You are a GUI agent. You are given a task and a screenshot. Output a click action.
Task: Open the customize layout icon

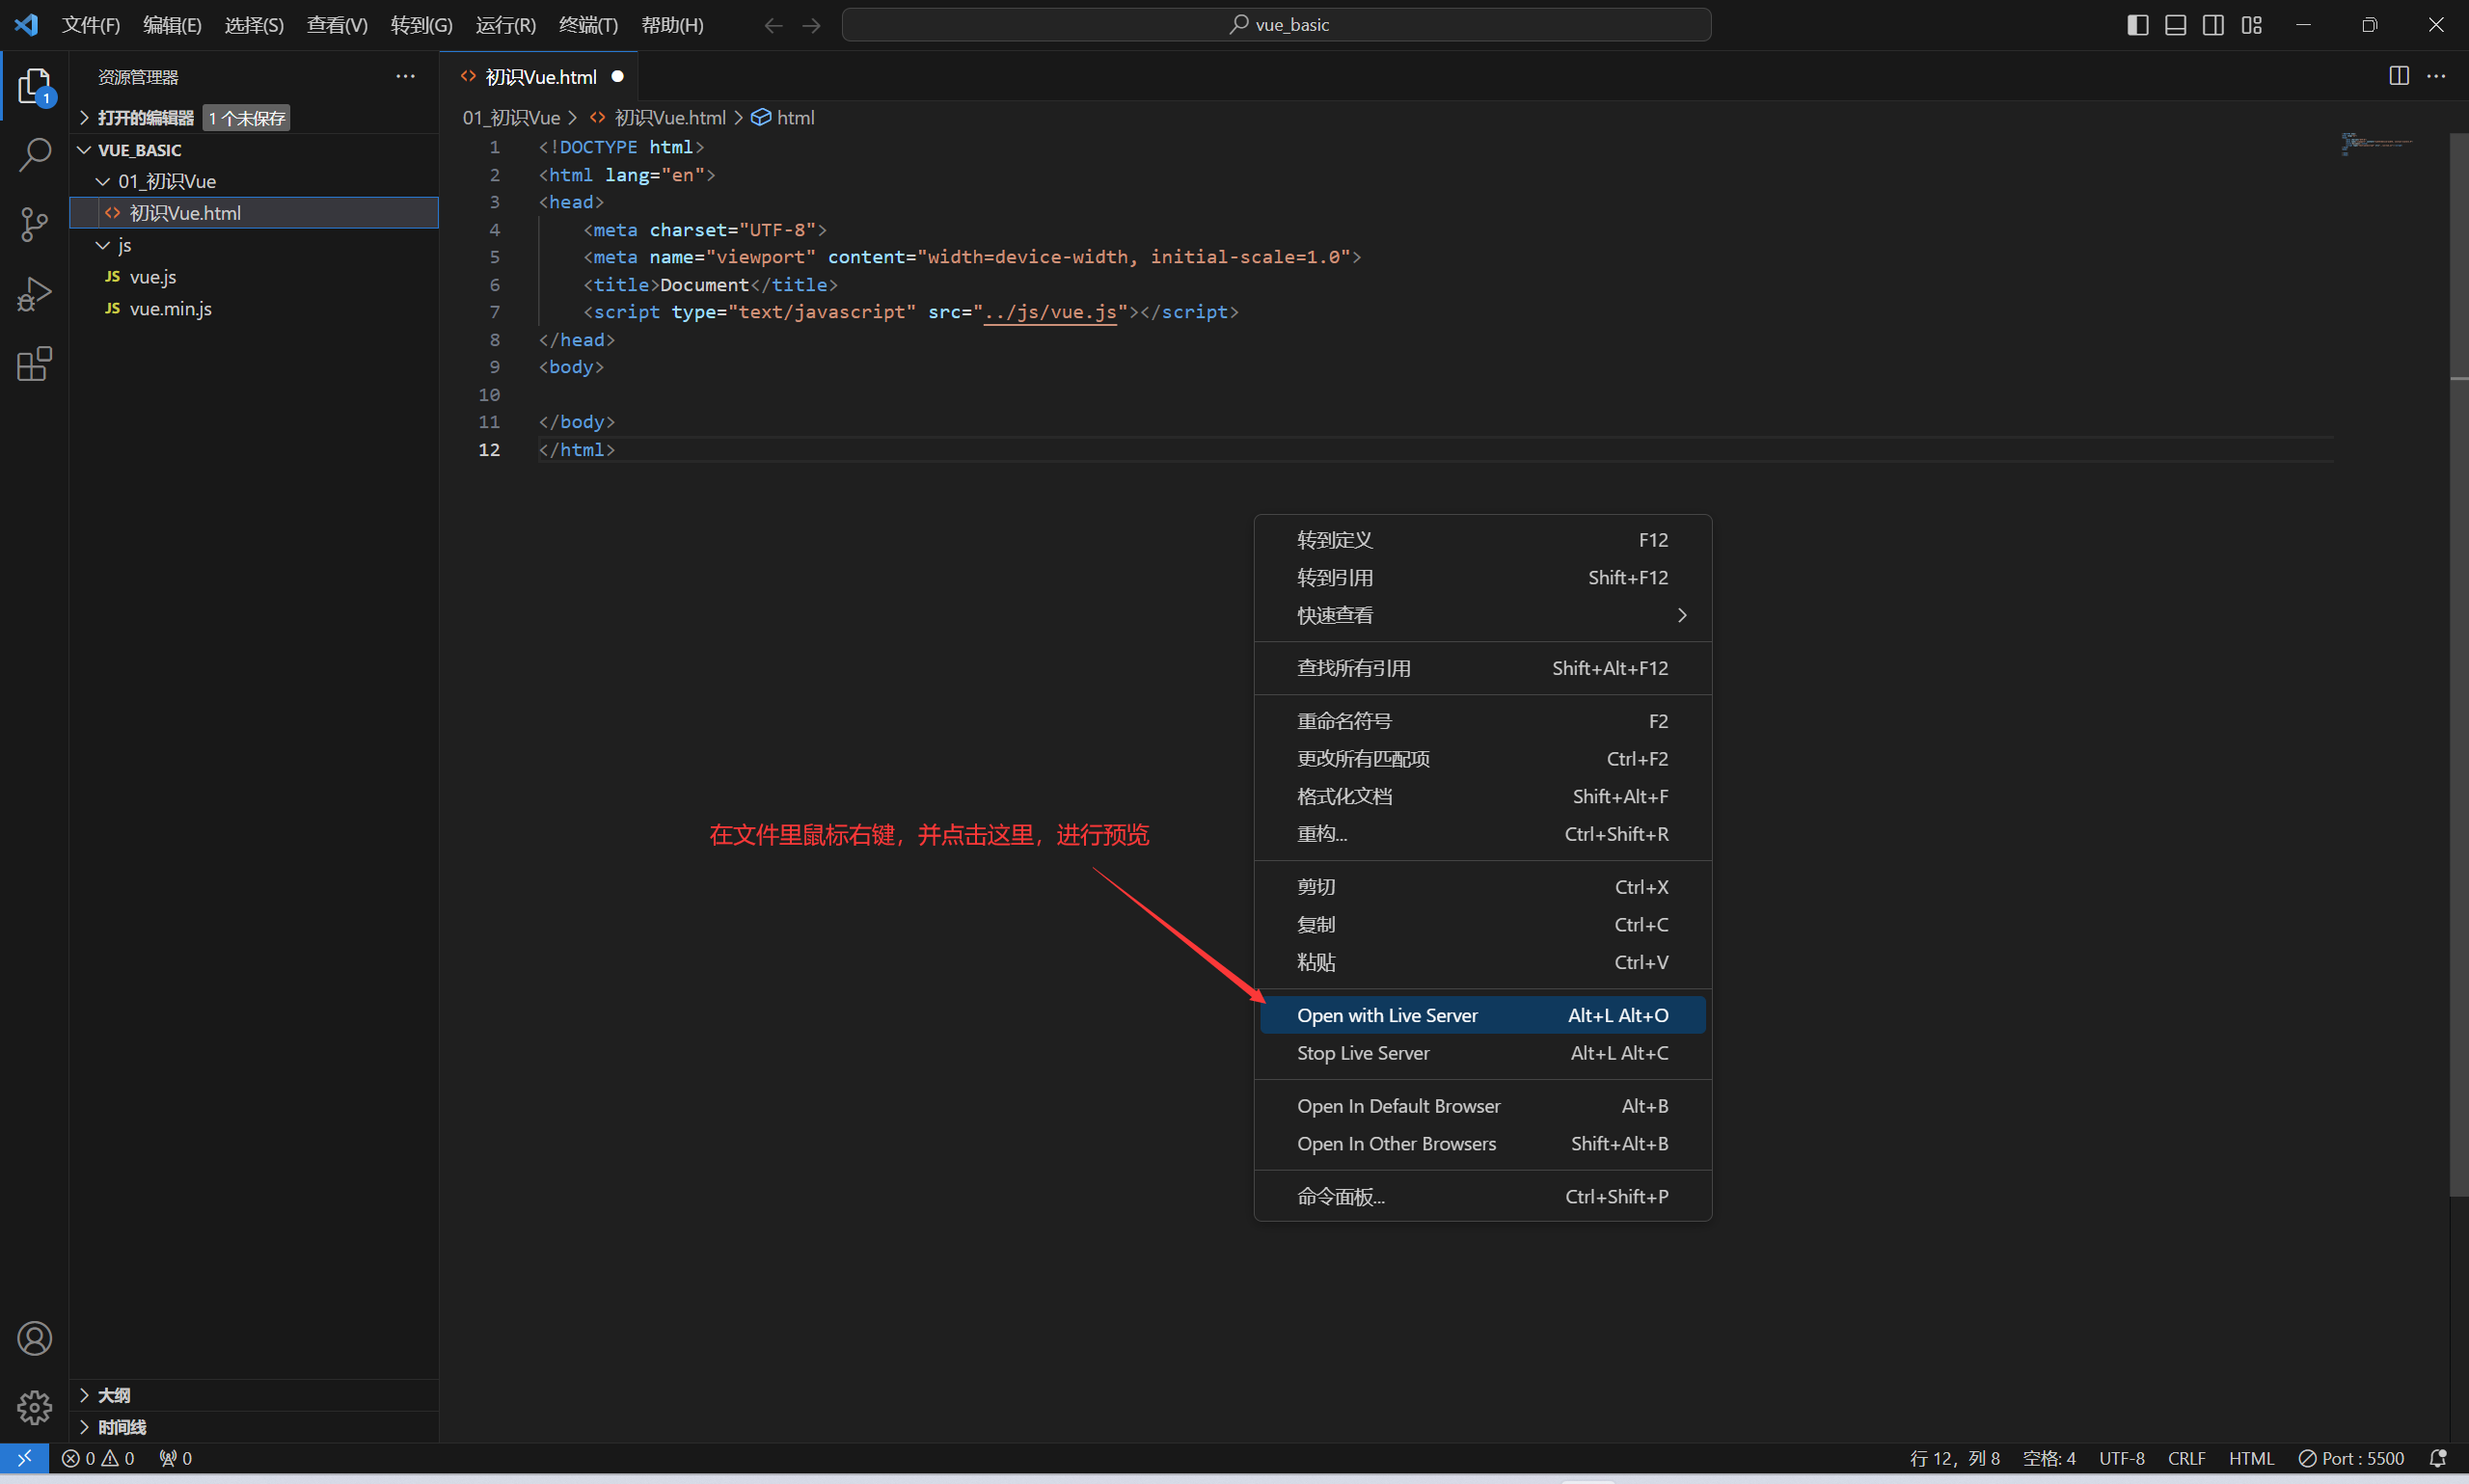2252,25
